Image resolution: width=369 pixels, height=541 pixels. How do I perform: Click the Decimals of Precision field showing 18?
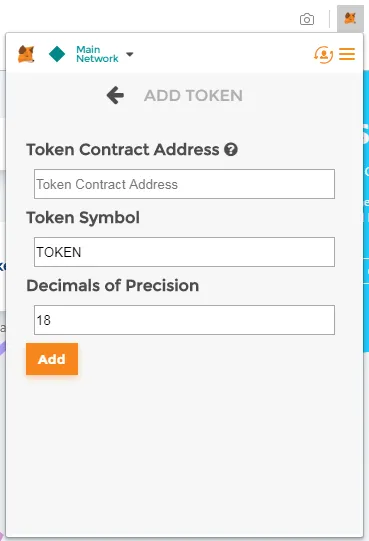(184, 320)
